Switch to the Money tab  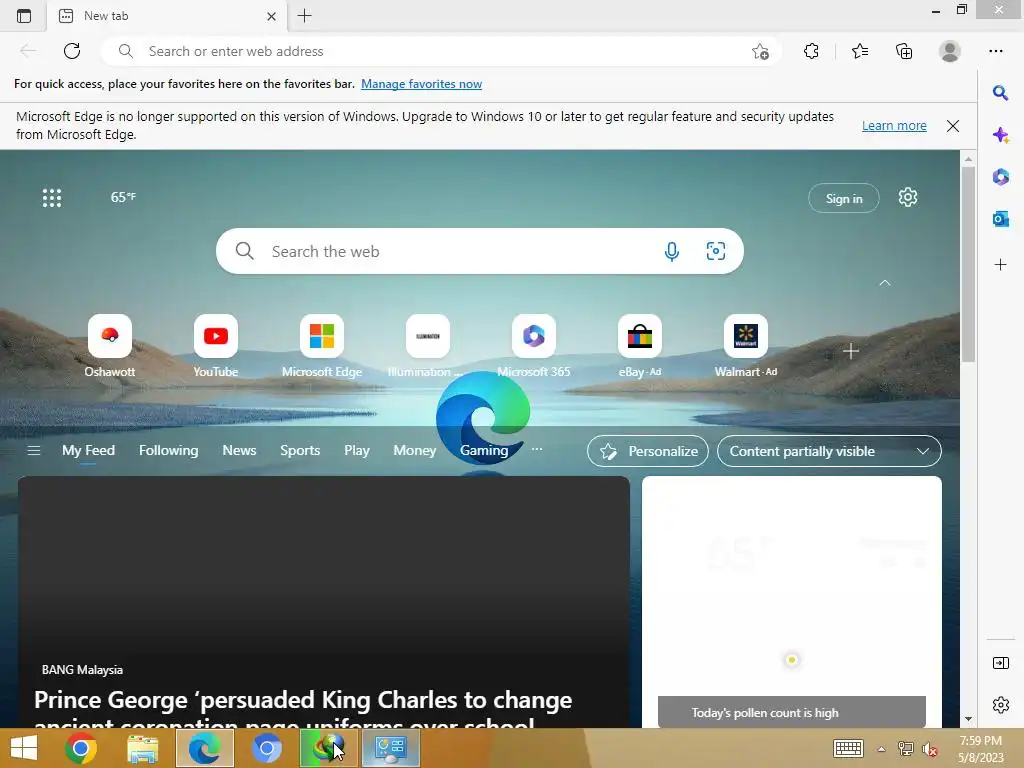[x=415, y=451]
